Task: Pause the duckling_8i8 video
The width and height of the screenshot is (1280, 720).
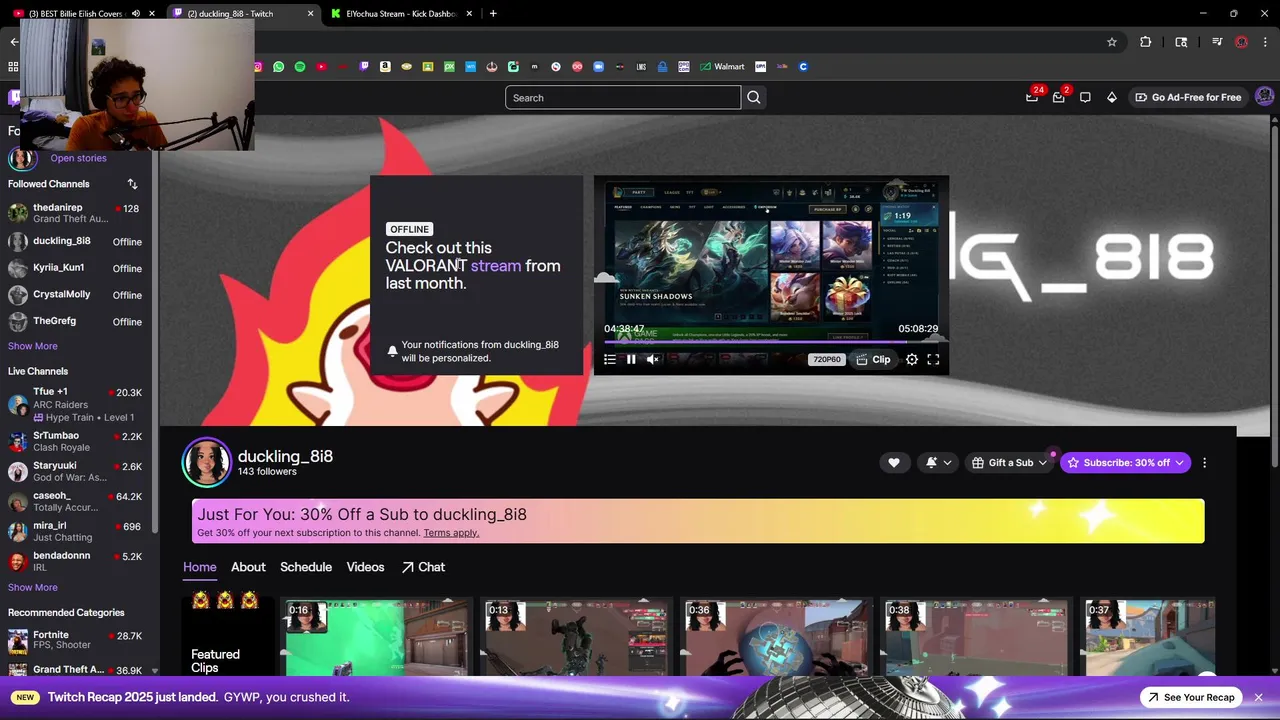Action: coord(631,360)
